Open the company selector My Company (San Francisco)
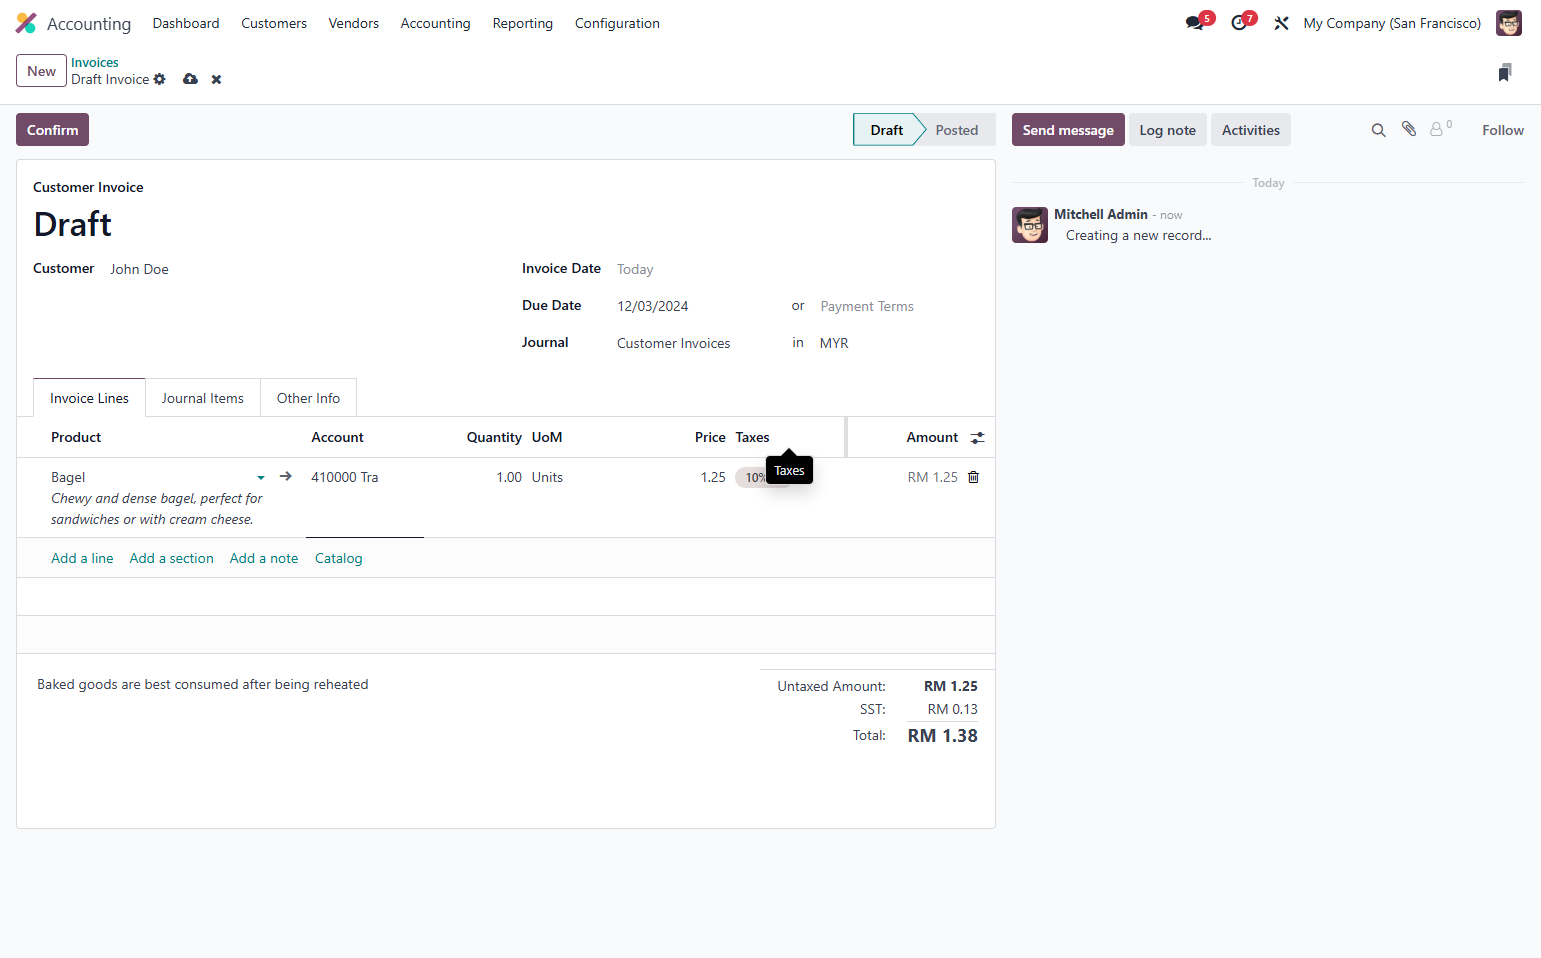Viewport: 1541px width, 958px height. click(x=1392, y=23)
